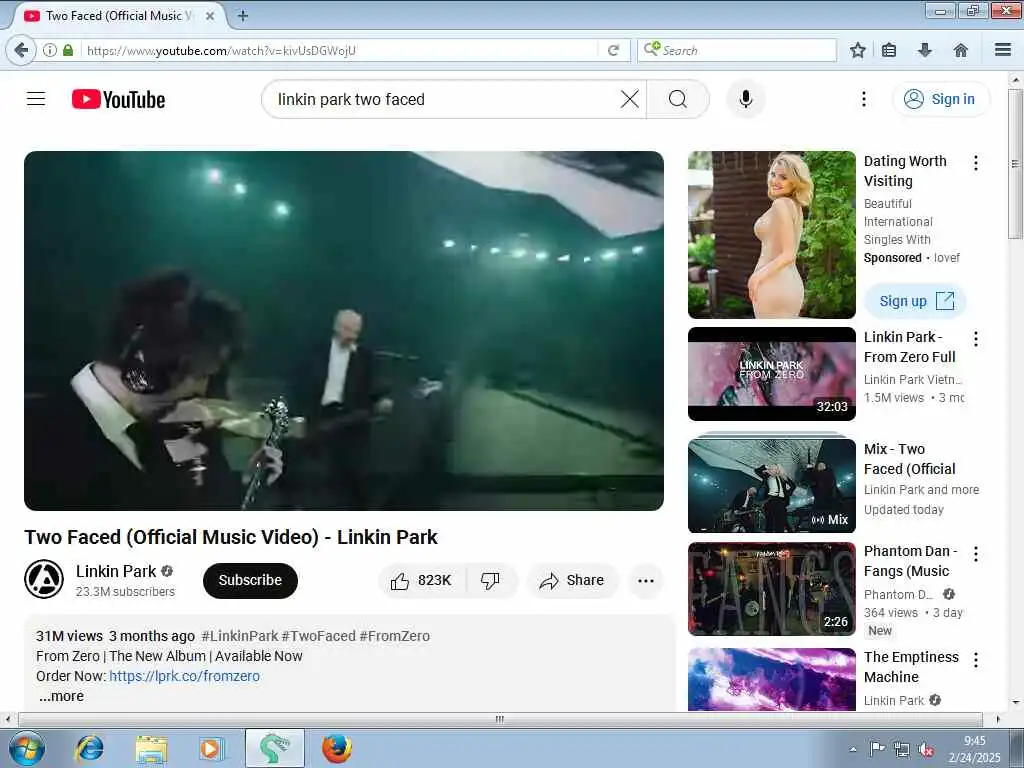Run search with magnifying glass button
This screenshot has width=1024, height=768.
[678, 99]
